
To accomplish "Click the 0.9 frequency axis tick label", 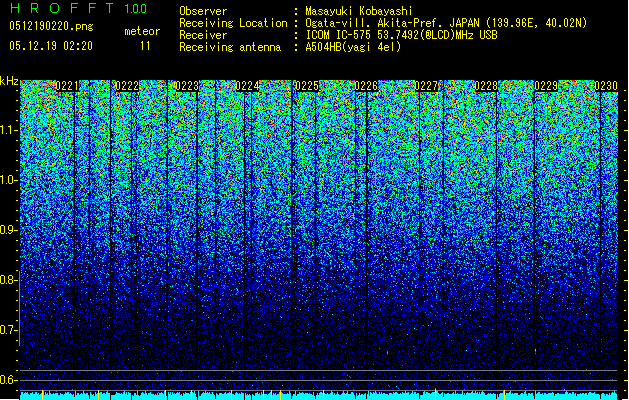I will point(8,230).
